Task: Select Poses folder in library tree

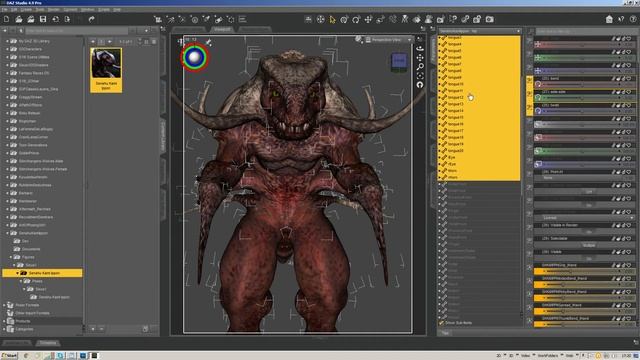Action: click(37, 281)
